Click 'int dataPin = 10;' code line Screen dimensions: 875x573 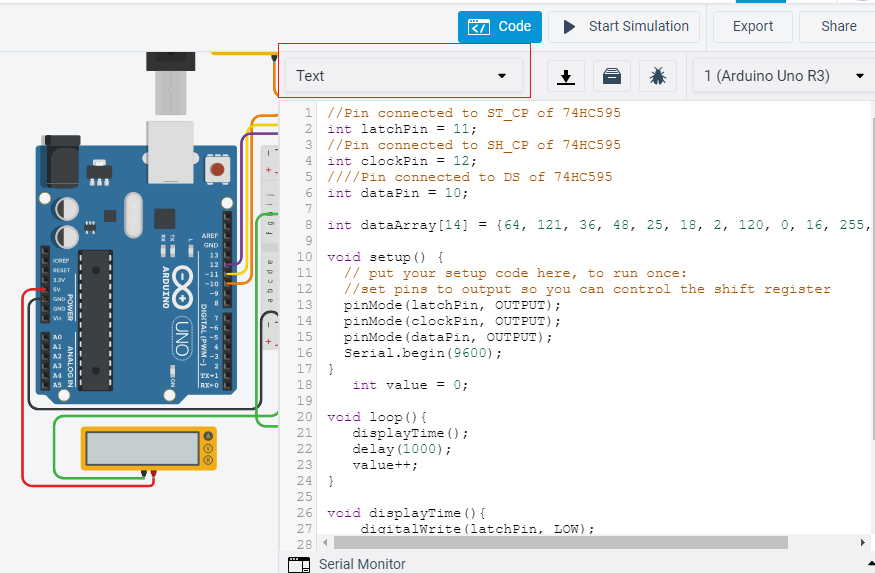click(x=397, y=193)
